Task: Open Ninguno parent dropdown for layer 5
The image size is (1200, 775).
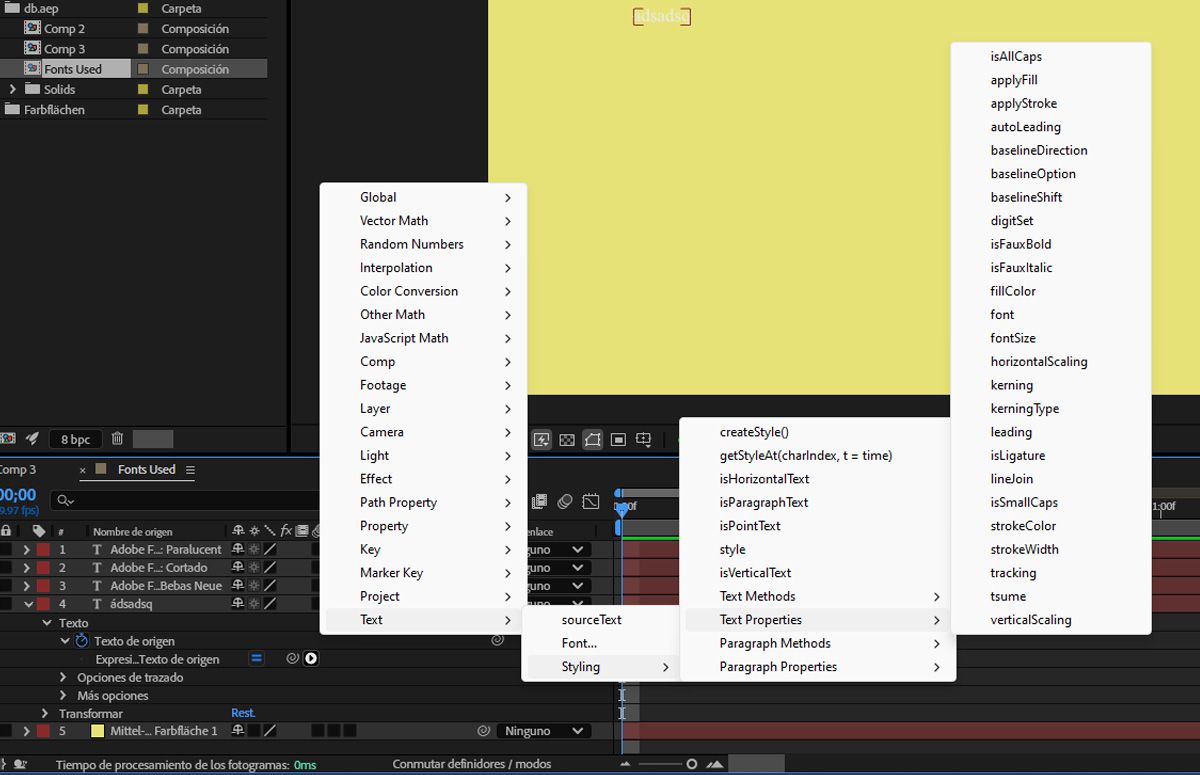Action: click(x=544, y=731)
